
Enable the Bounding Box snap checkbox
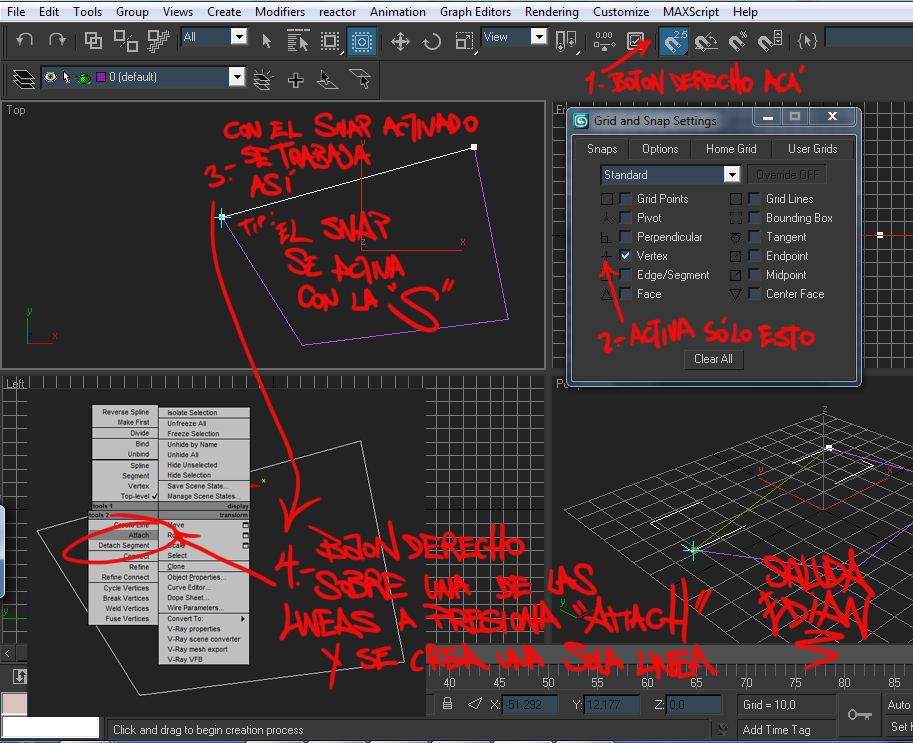coord(755,218)
